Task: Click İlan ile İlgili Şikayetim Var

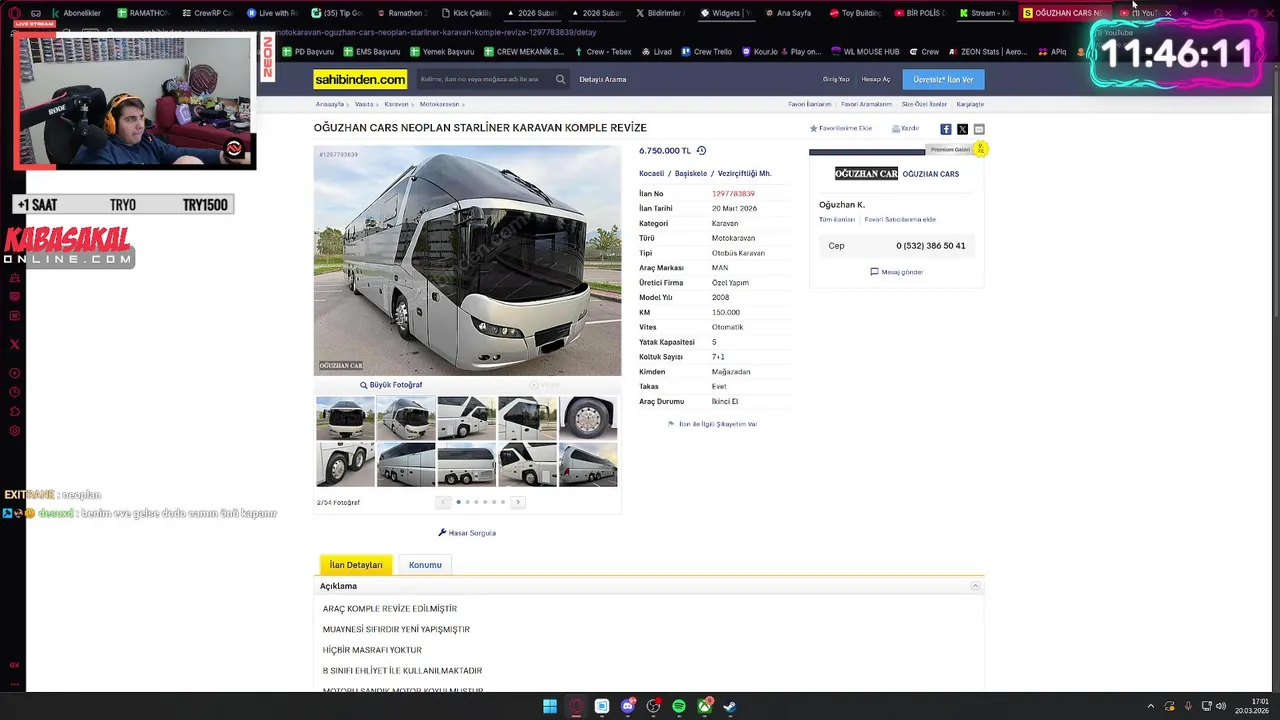Action: pyautogui.click(x=712, y=424)
